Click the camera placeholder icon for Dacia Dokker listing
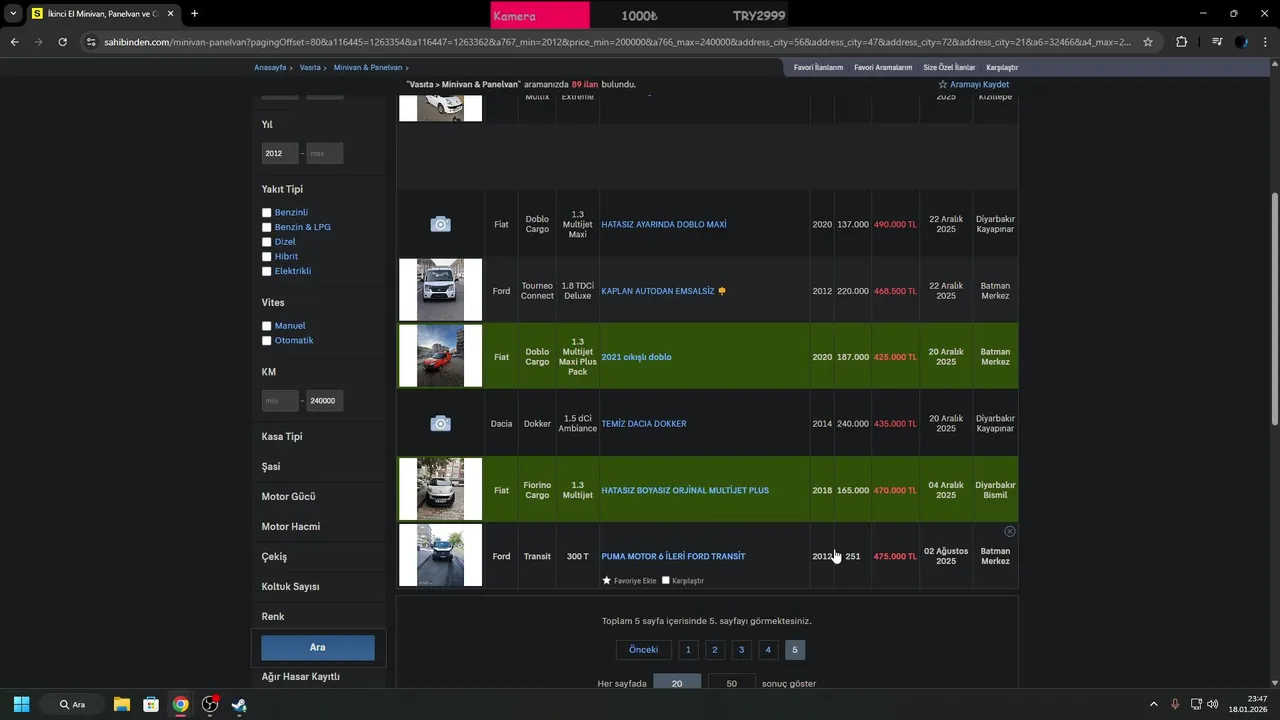 440,424
